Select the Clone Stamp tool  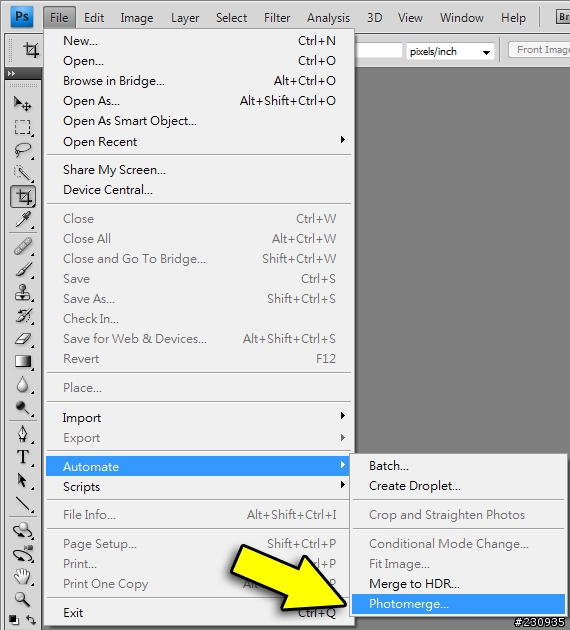click(22, 292)
